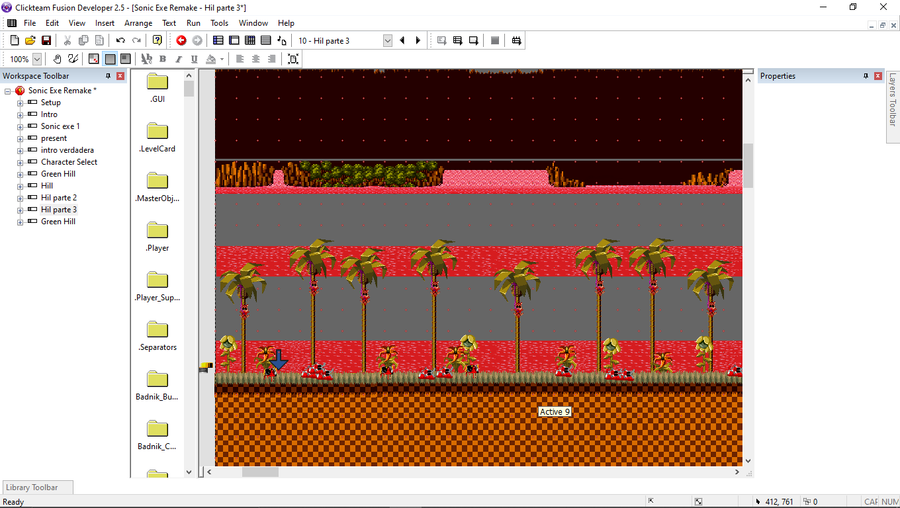
Task: Select the paint mode brush icon
Action: point(73,59)
